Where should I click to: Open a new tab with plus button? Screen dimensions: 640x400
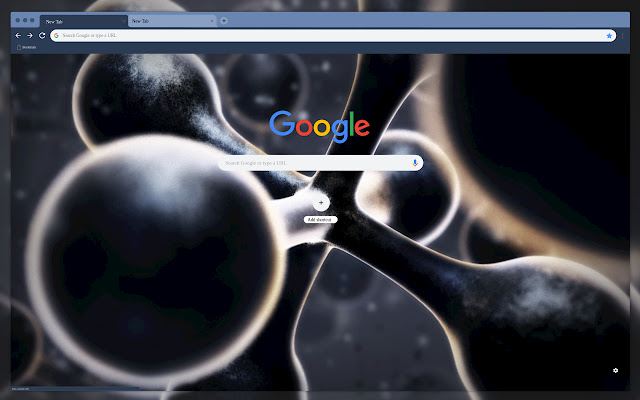224,21
